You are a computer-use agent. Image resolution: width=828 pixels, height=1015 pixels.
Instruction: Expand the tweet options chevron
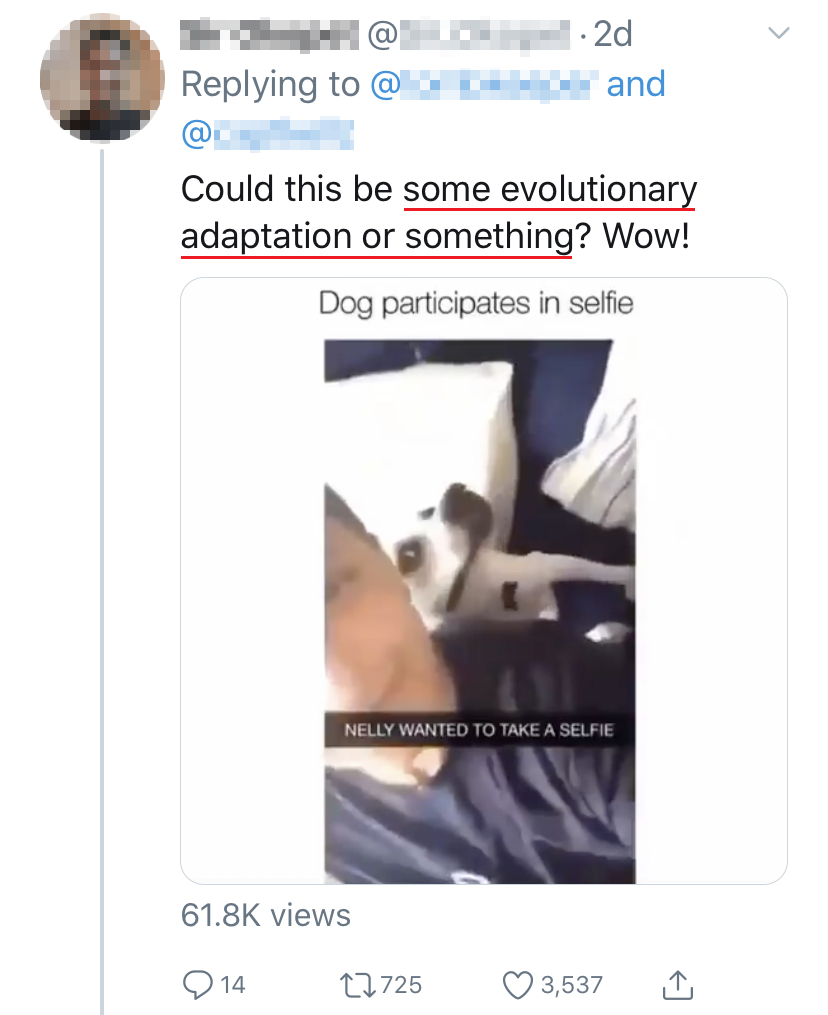[777, 34]
